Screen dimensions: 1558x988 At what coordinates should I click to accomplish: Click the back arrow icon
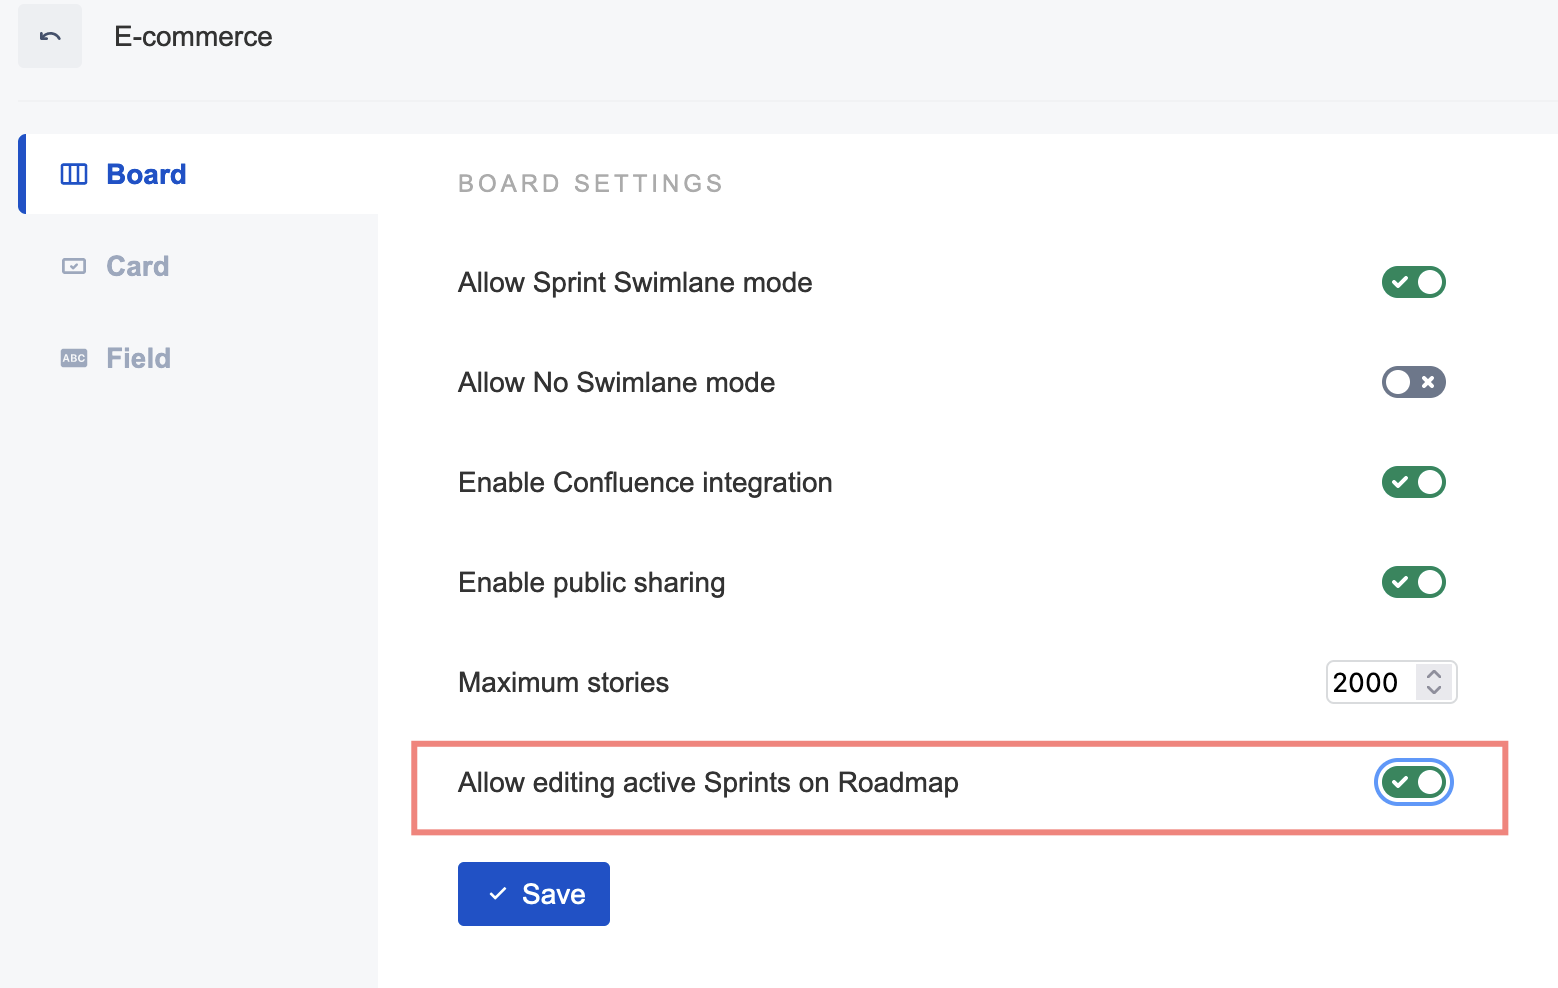(x=50, y=37)
